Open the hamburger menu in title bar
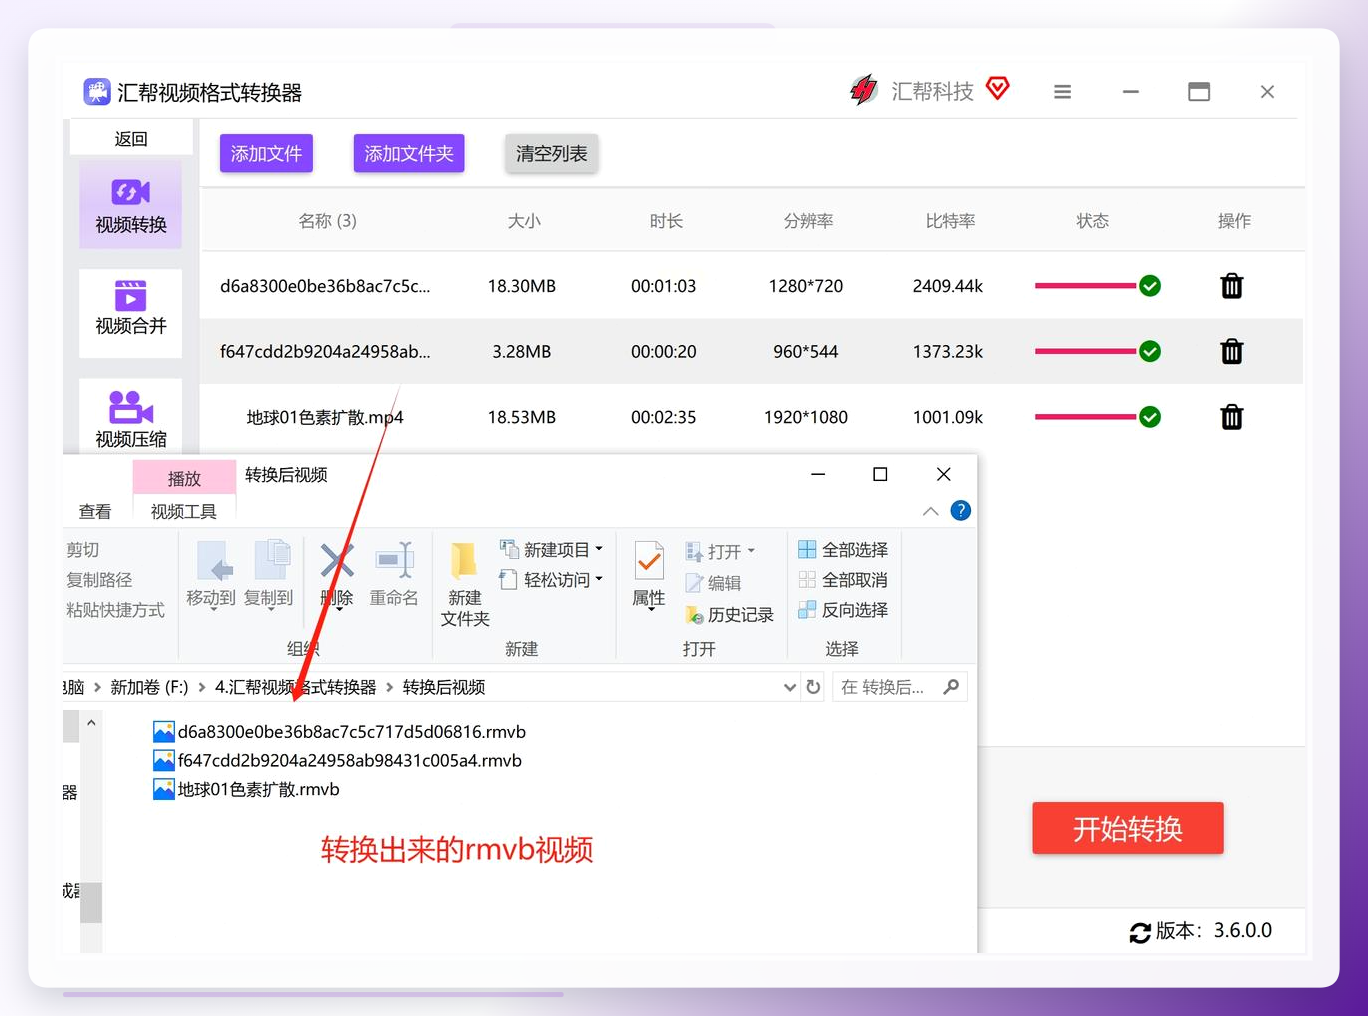Viewport: 1368px width, 1016px height. (1062, 92)
